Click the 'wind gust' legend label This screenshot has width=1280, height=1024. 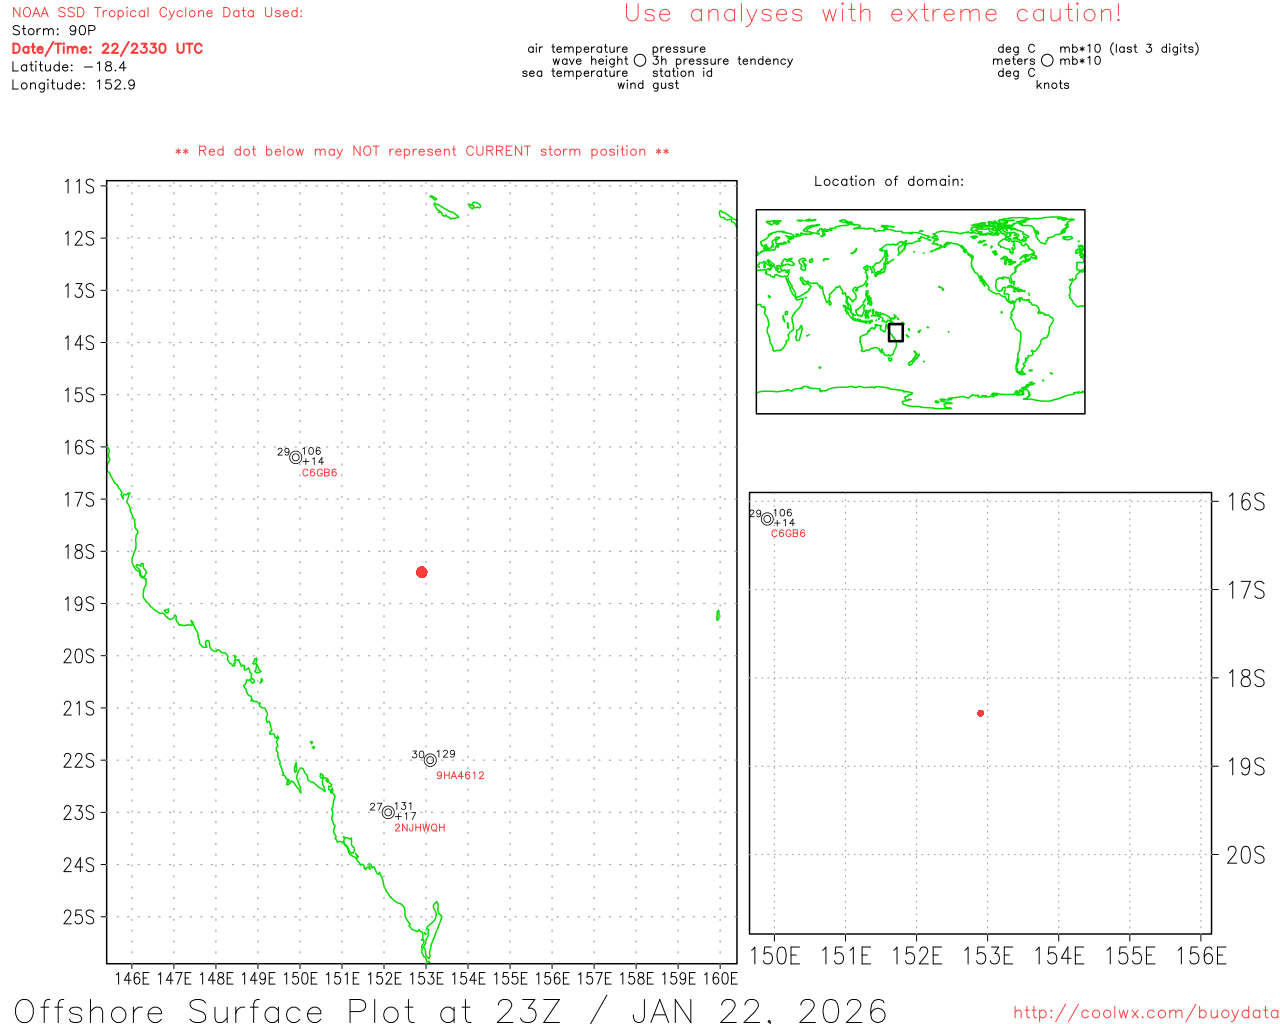(x=648, y=85)
